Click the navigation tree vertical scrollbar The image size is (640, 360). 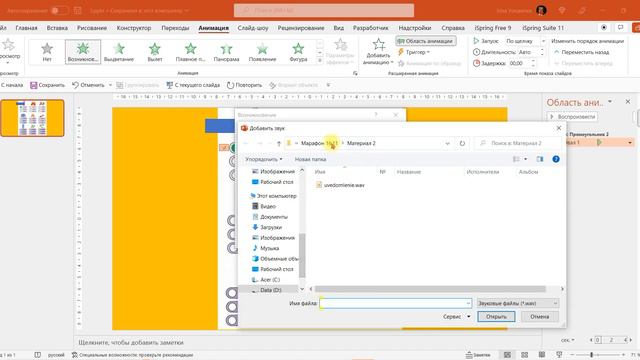302,256
